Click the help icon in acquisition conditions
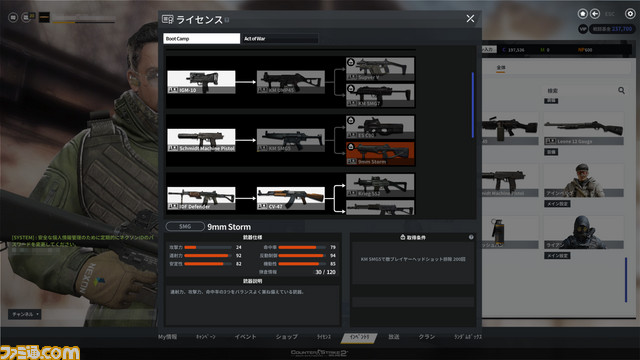The image size is (640, 360). (471, 237)
